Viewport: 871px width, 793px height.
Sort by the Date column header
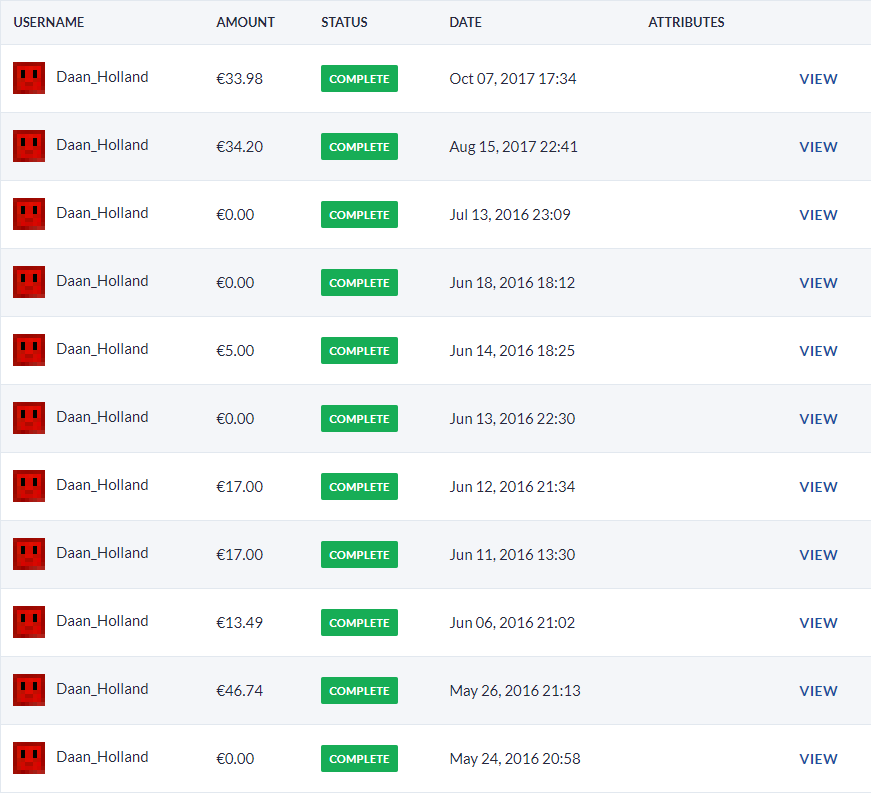465,22
